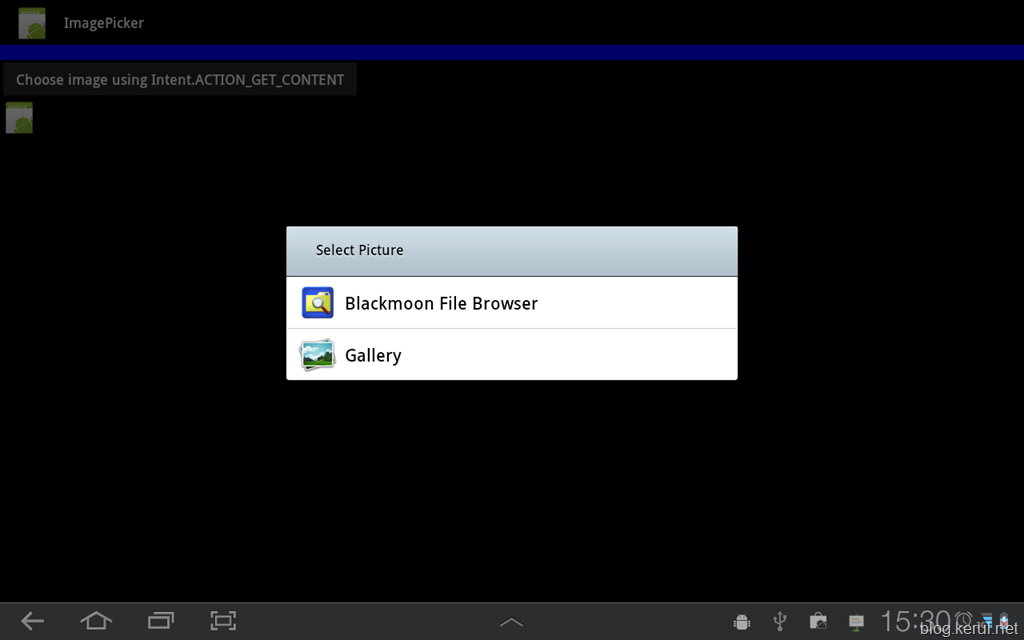Open the Recent apps button
1024x640 pixels.
161,620
